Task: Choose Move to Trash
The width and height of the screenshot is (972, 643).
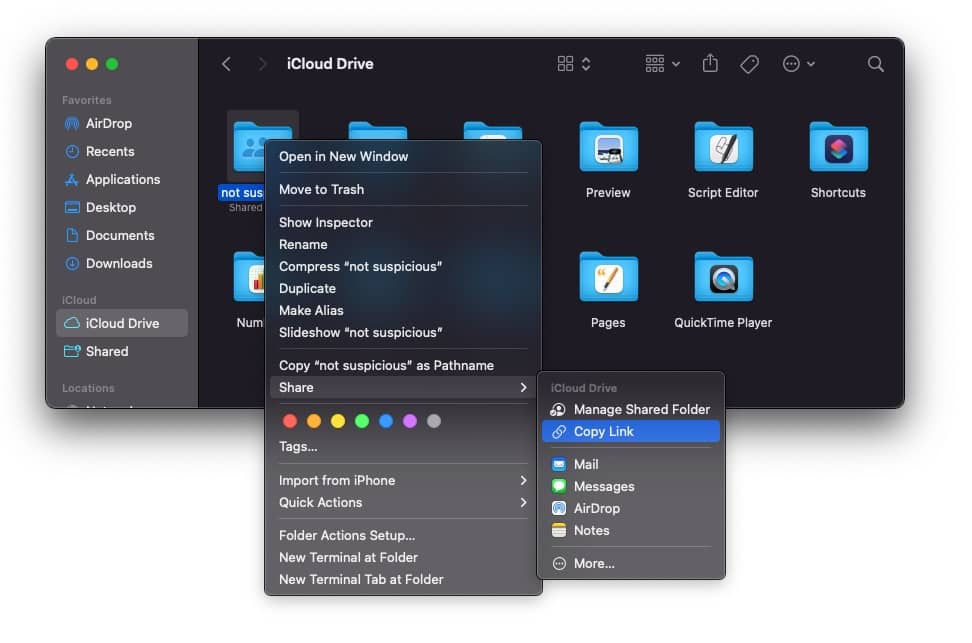Action: 403,190
